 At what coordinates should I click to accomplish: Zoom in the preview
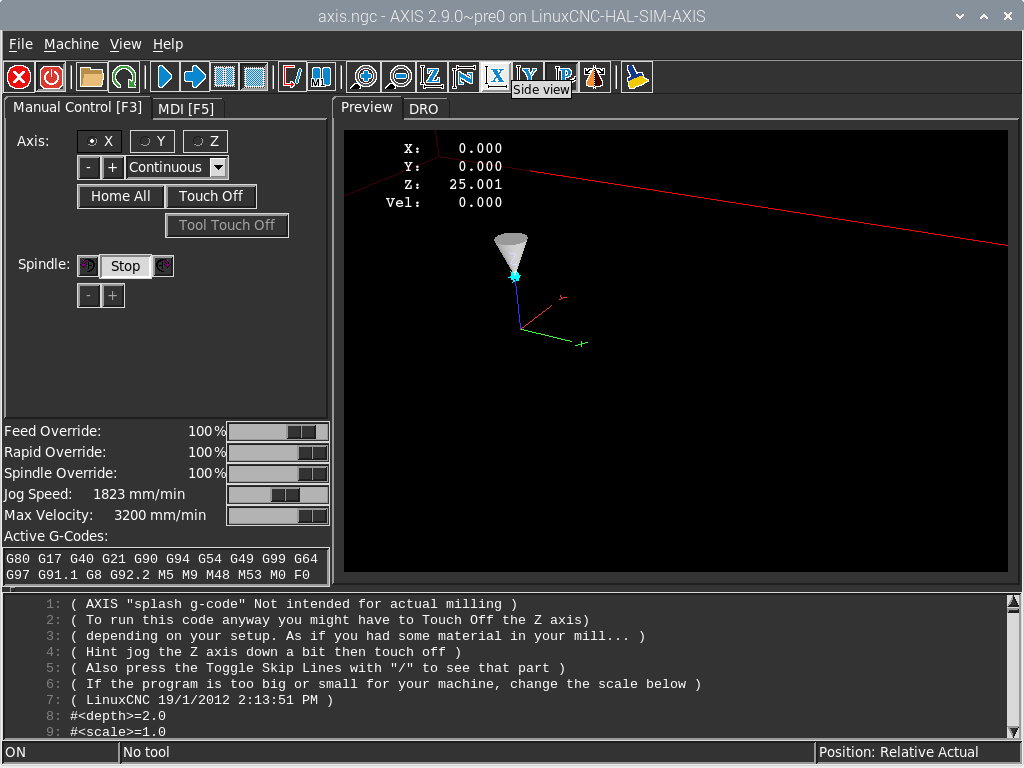pos(364,77)
